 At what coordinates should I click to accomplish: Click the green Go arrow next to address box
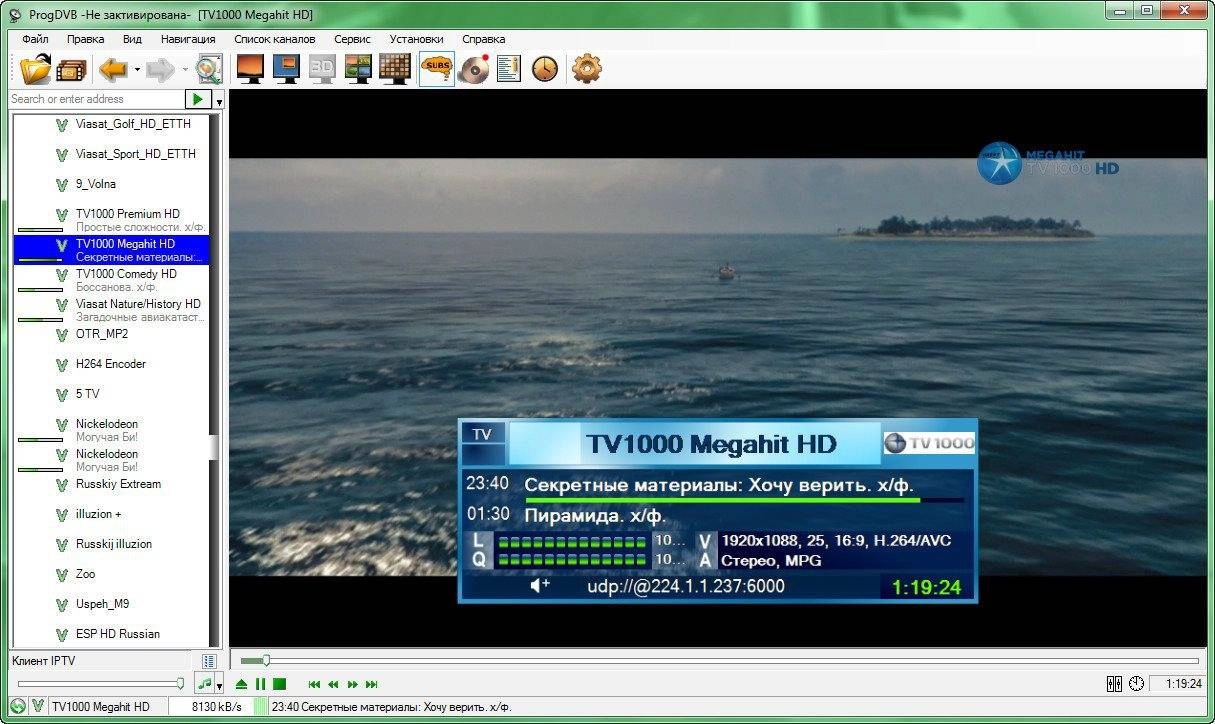pos(198,99)
